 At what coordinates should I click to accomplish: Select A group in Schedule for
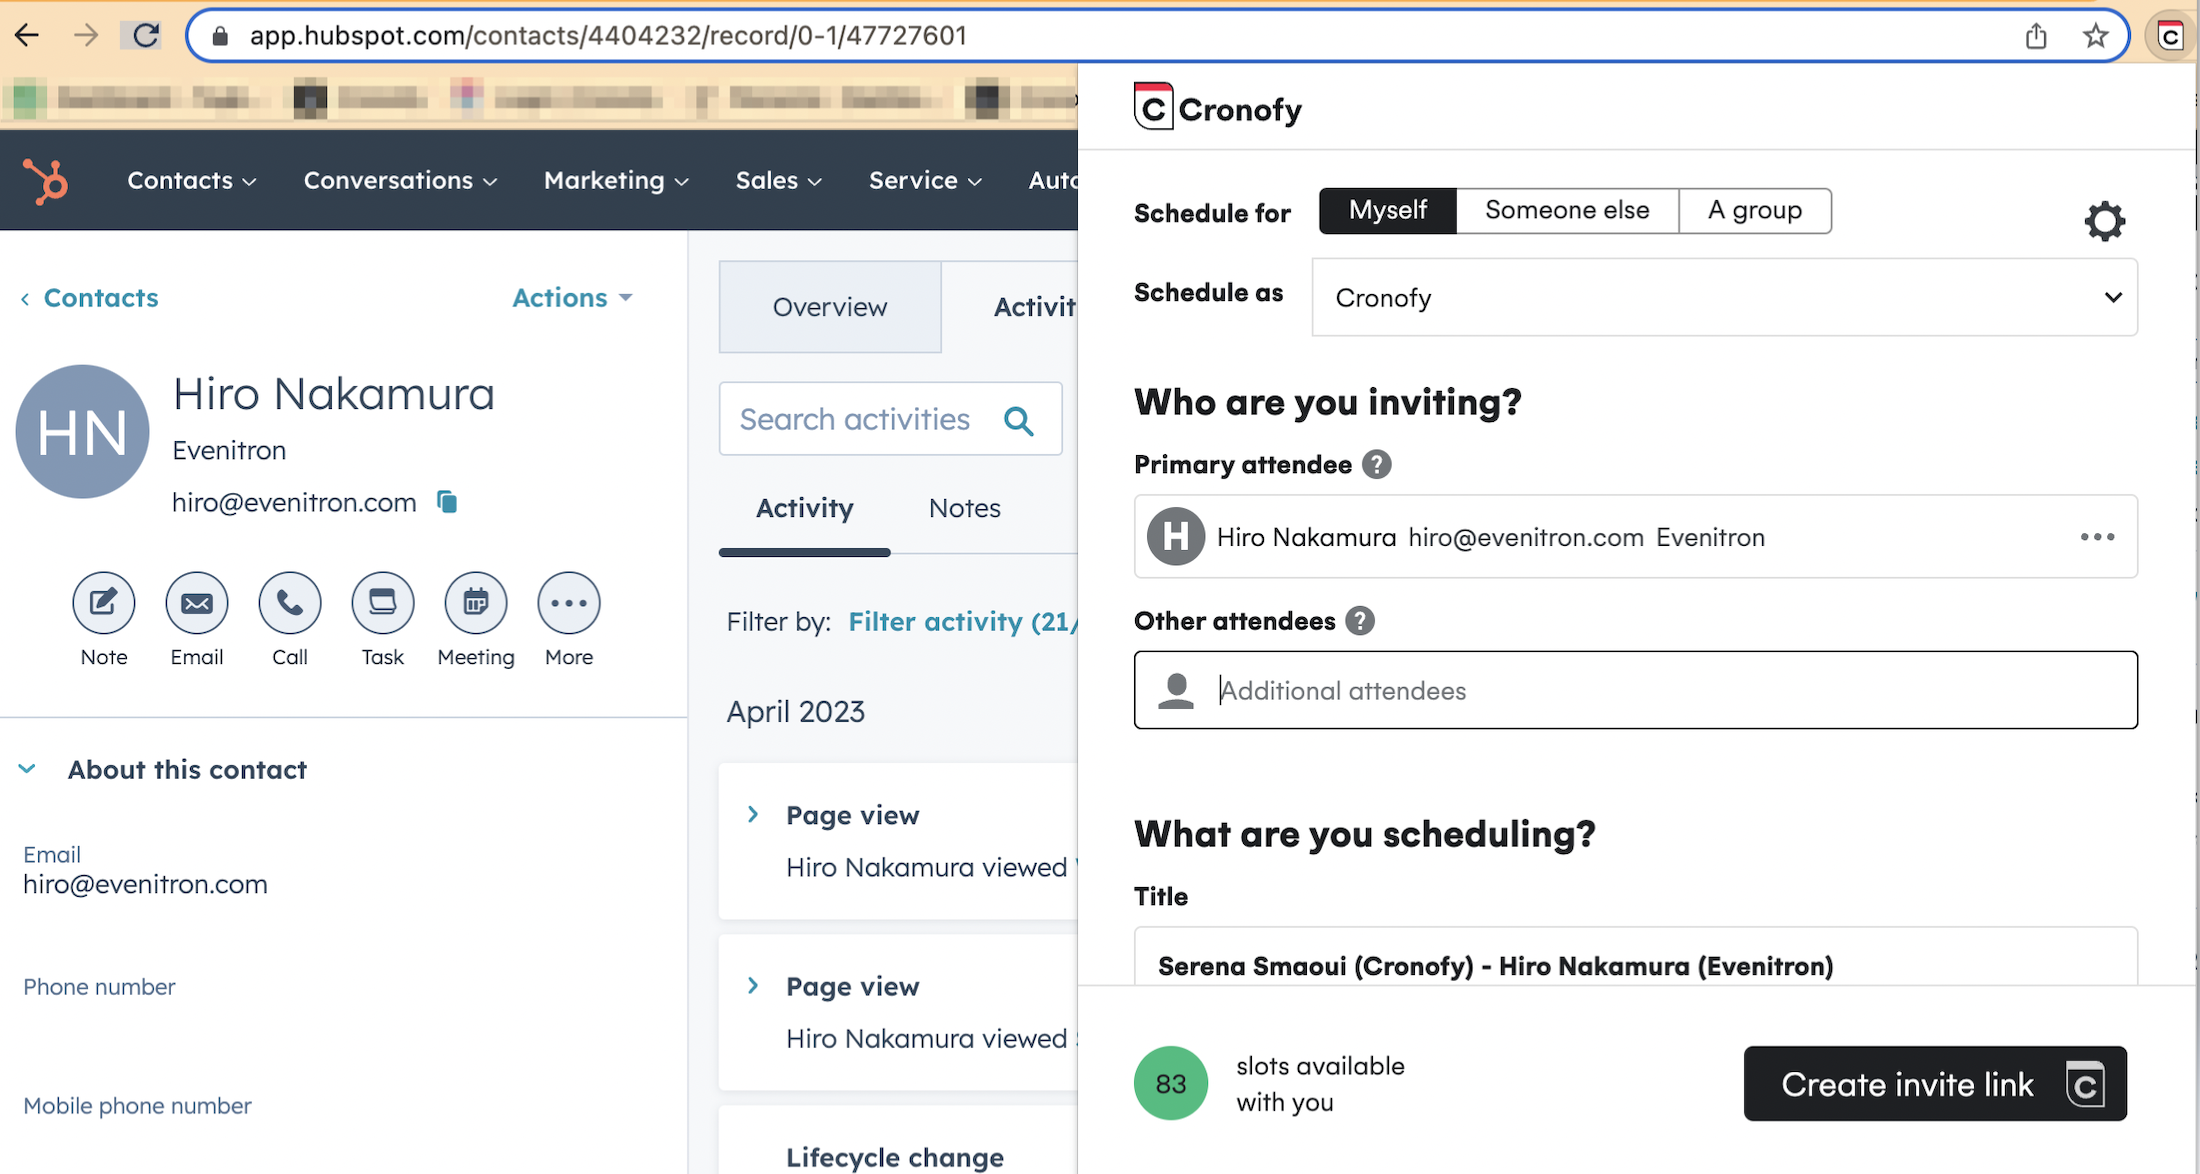tap(1755, 211)
